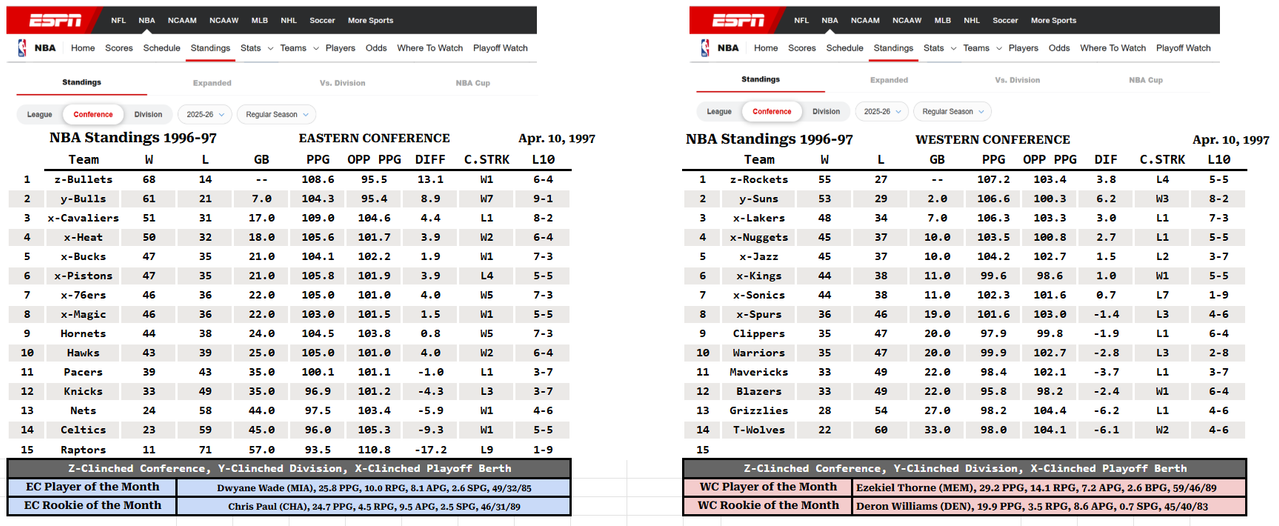Go to Playoff Watch on the Western Conference page
The image size is (1279, 526).
[1183, 48]
